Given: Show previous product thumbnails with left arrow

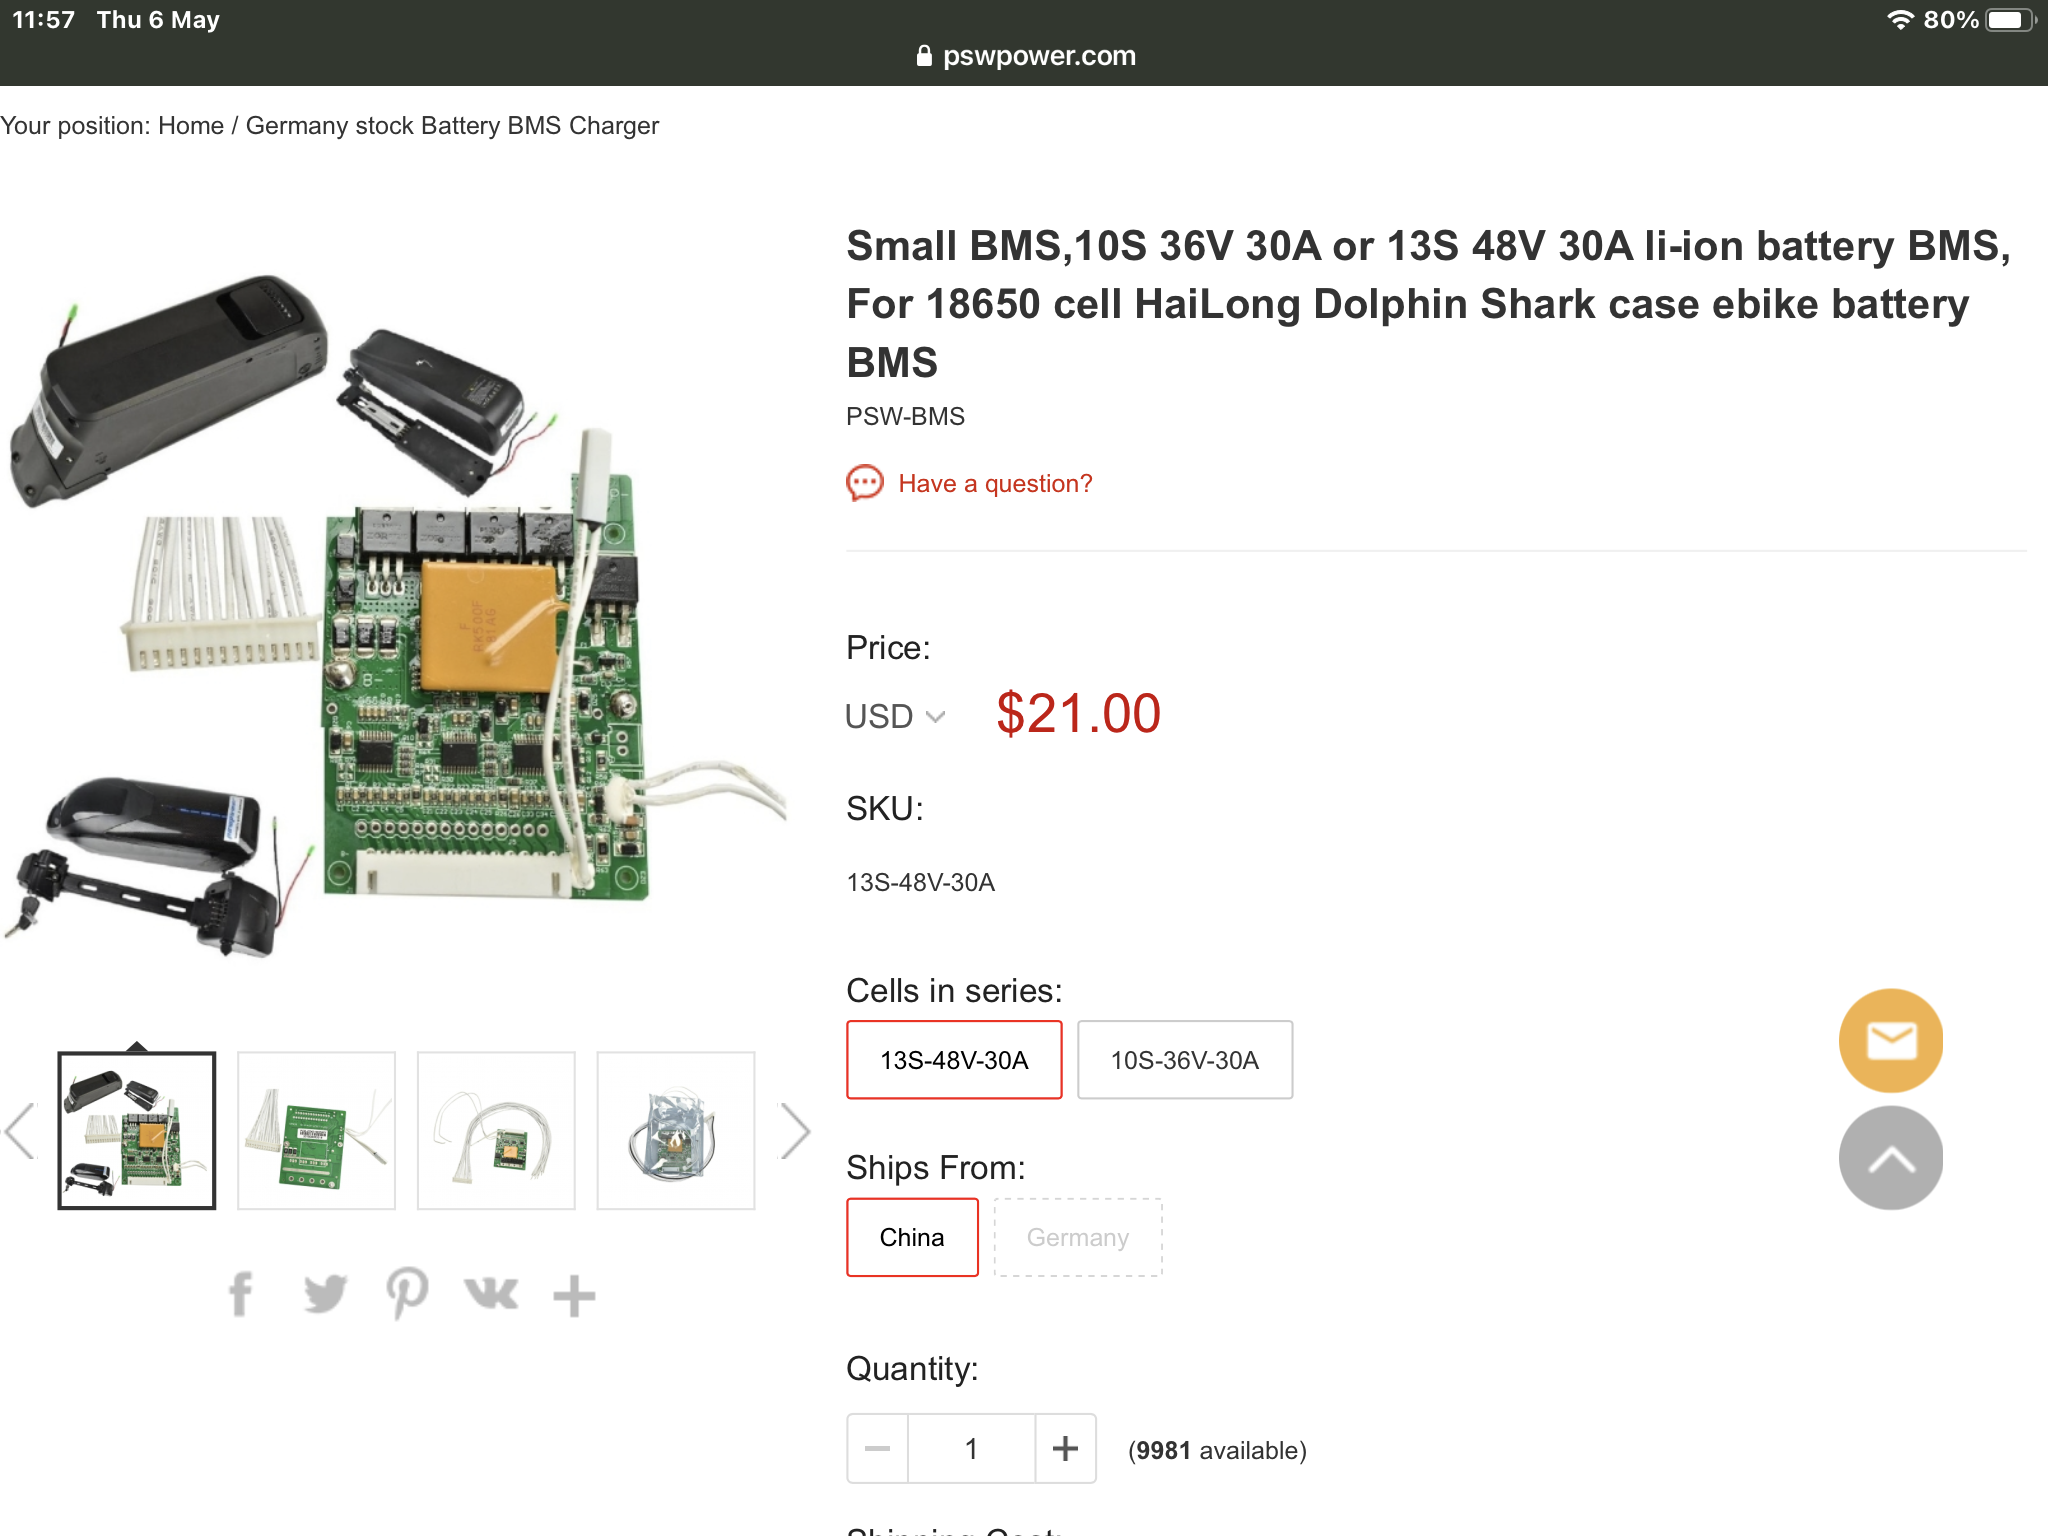Looking at the screenshot, I should tap(20, 1131).
